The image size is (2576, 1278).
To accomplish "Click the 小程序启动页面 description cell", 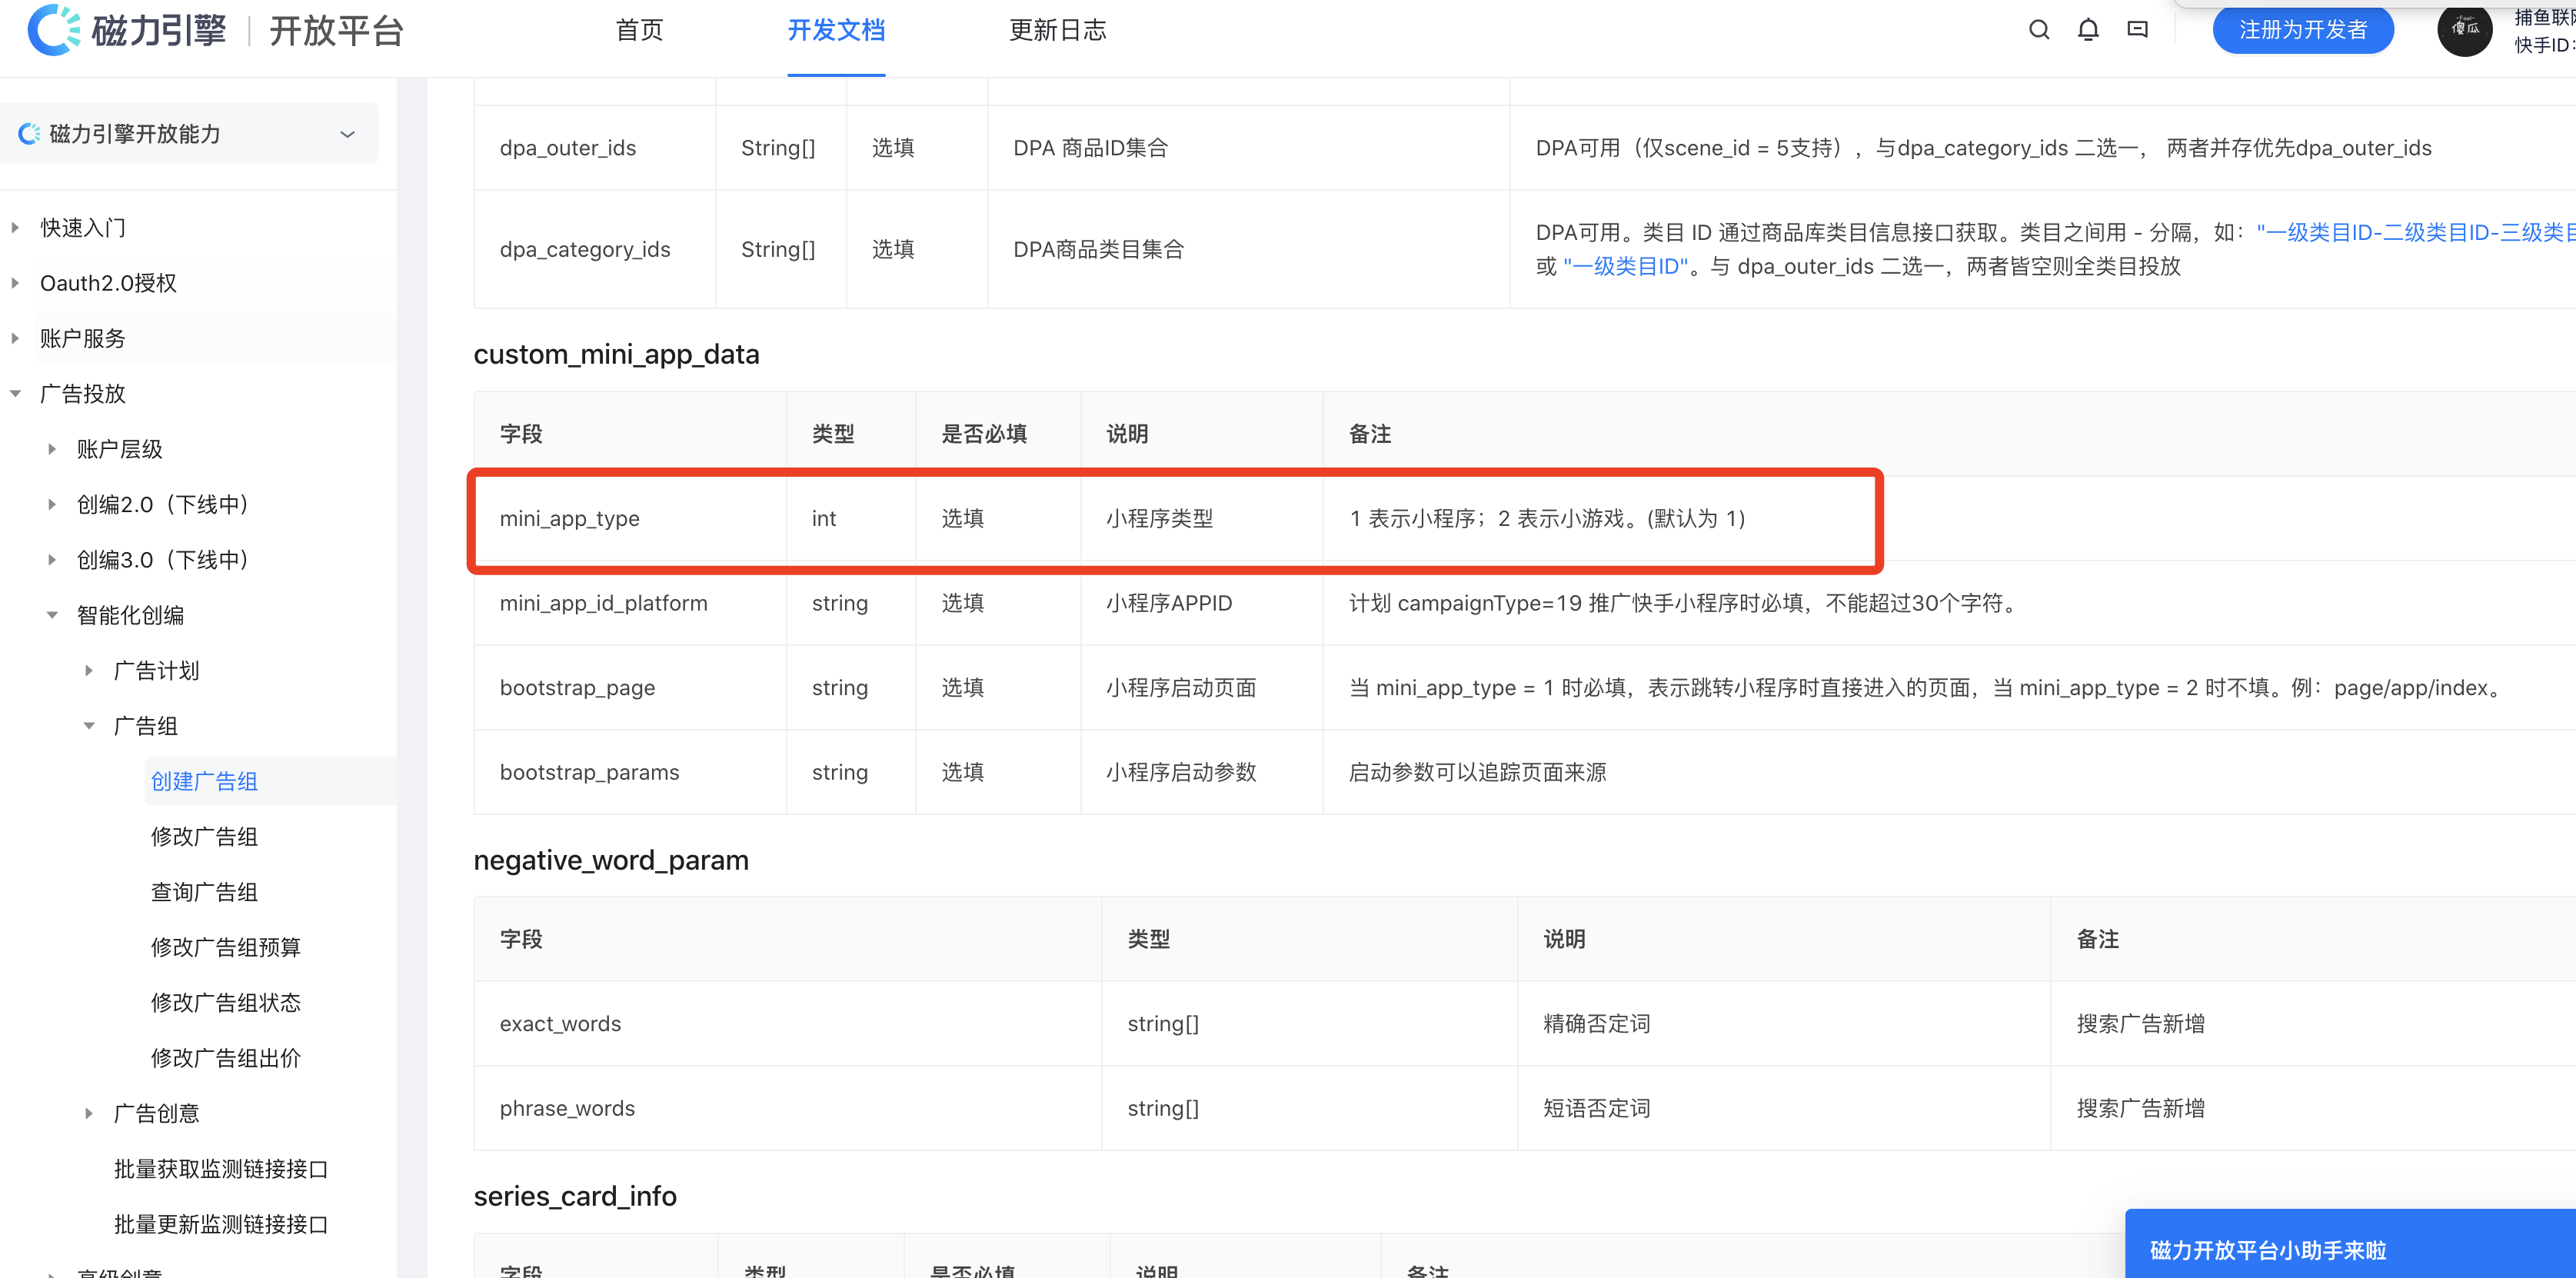I will [x=1201, y=688].
